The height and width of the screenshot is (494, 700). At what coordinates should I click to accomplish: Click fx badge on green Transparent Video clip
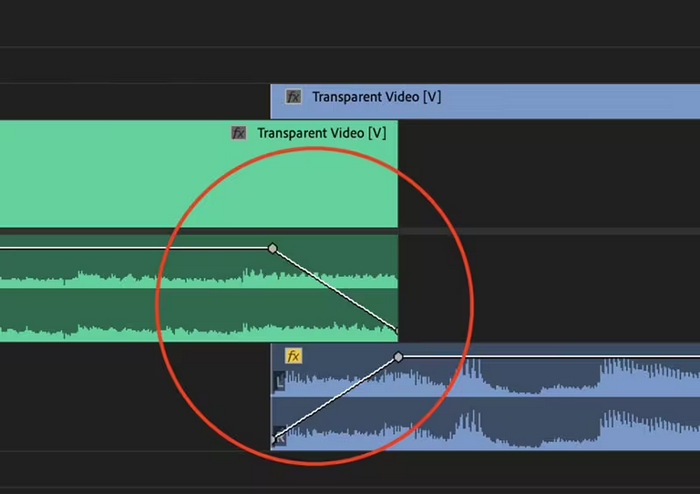(238, 133)
